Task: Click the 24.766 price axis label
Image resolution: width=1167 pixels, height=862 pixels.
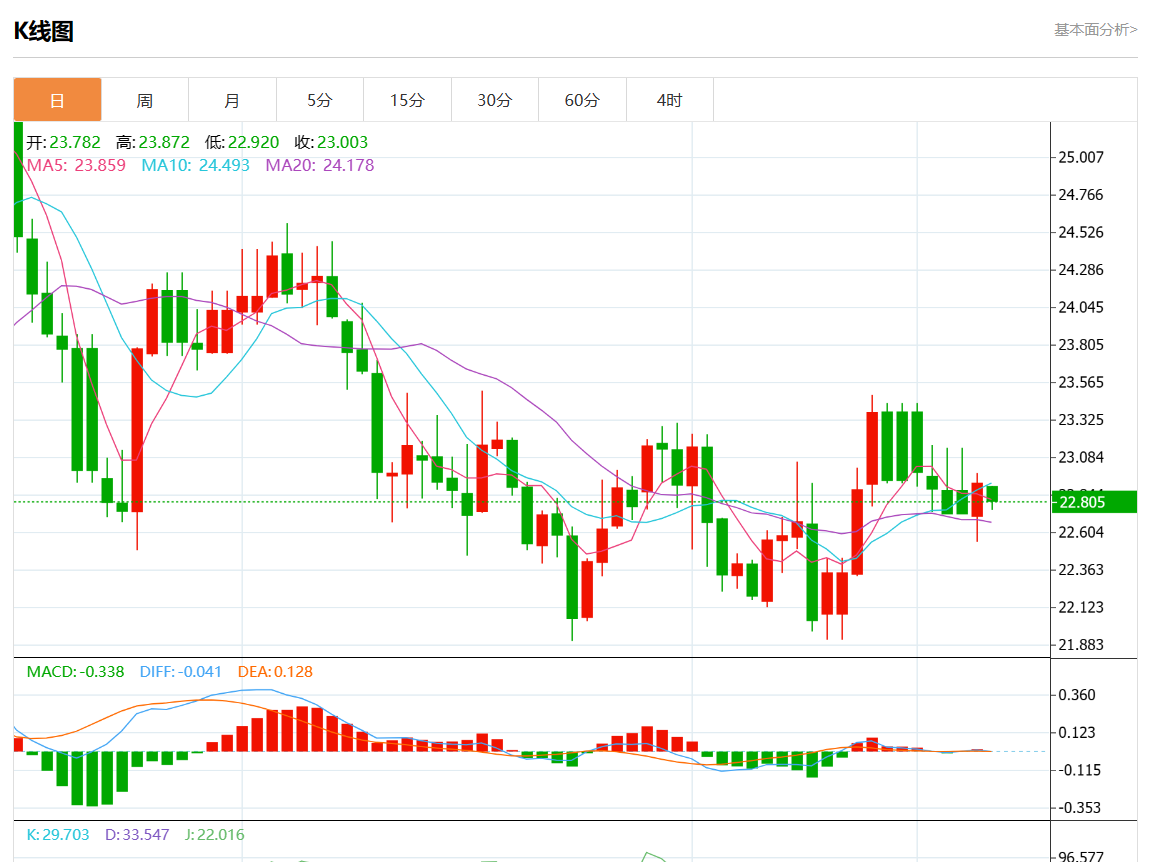Action: pos(1081,195)
